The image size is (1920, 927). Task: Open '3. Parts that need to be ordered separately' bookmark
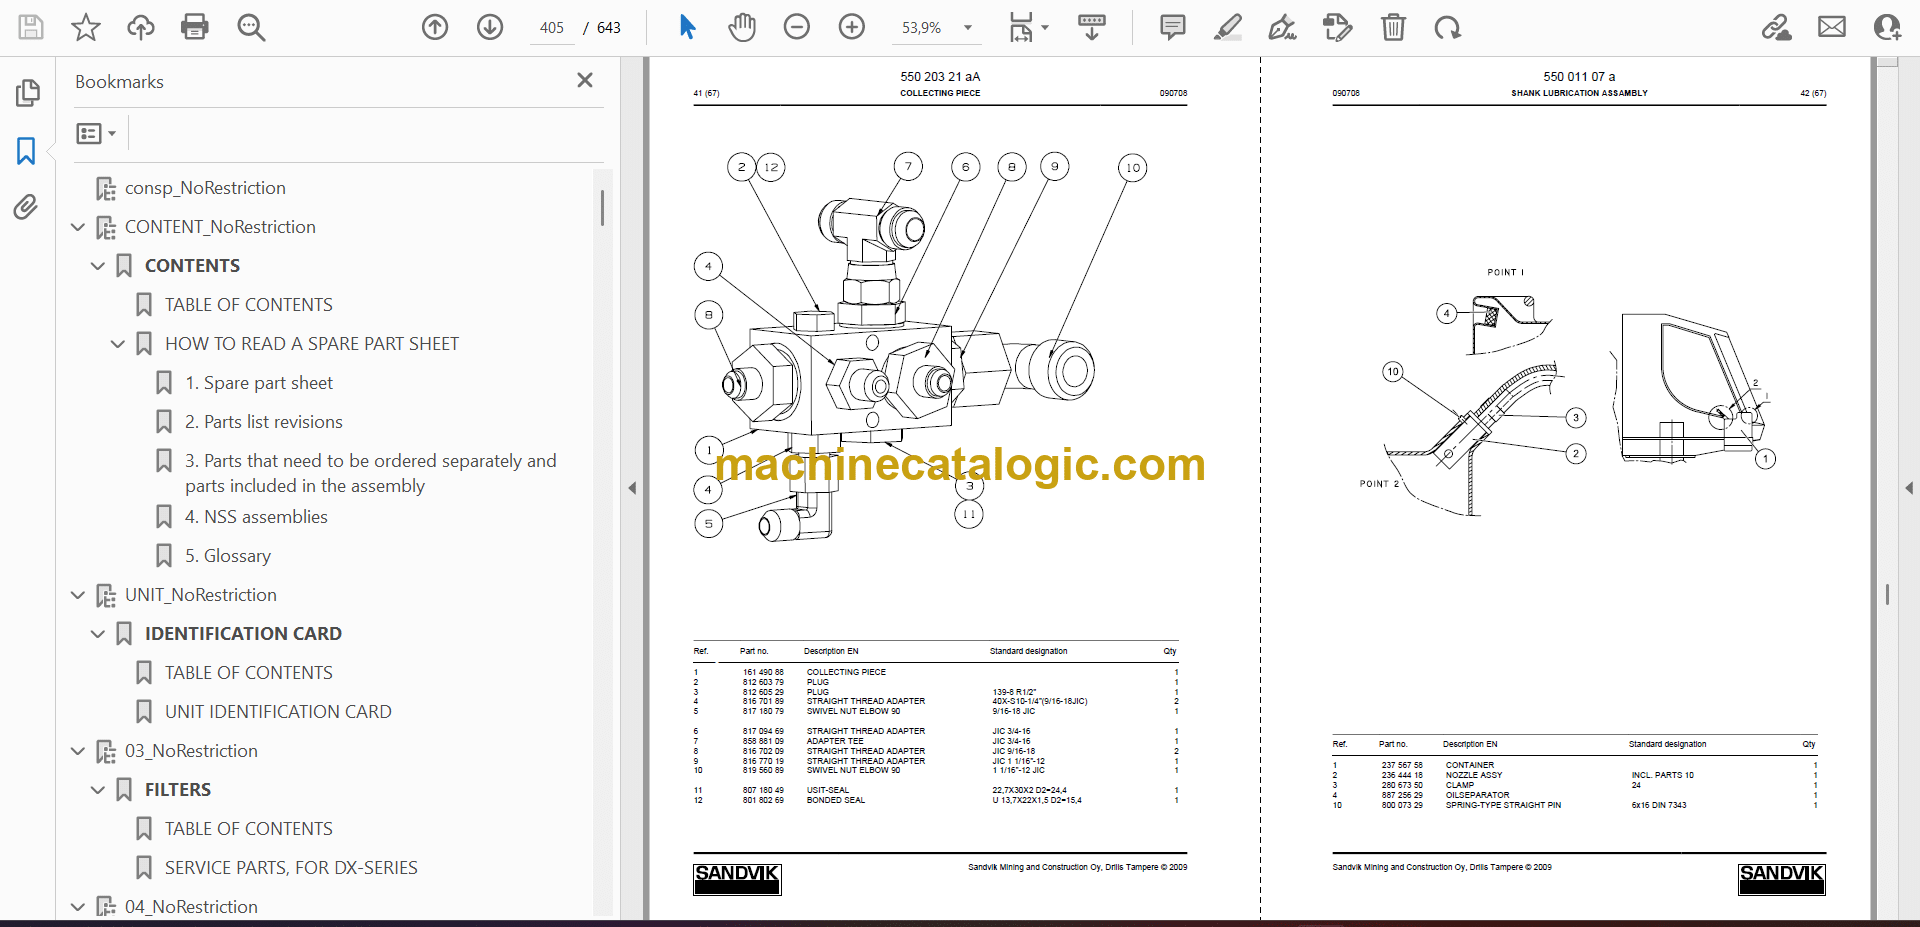pyautogui.click(x=370, y=473)
